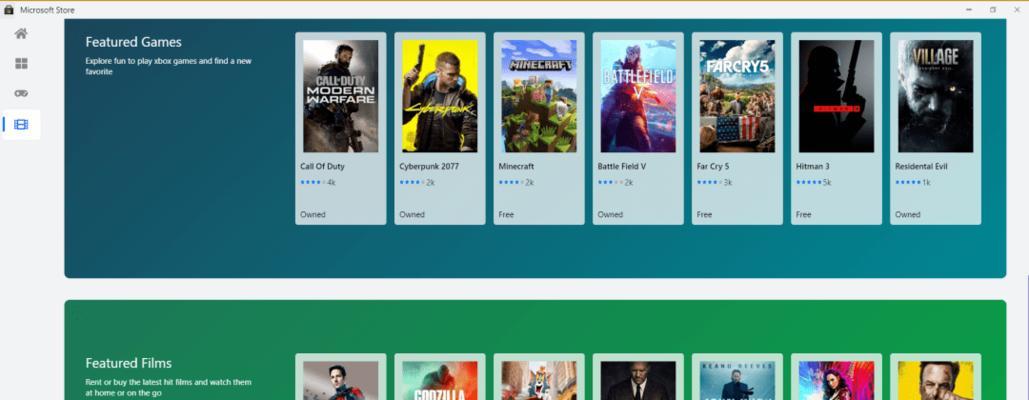1029x400 pixels.
Task: Open the Keanu Reeves film poster
Action: [737, 380]
